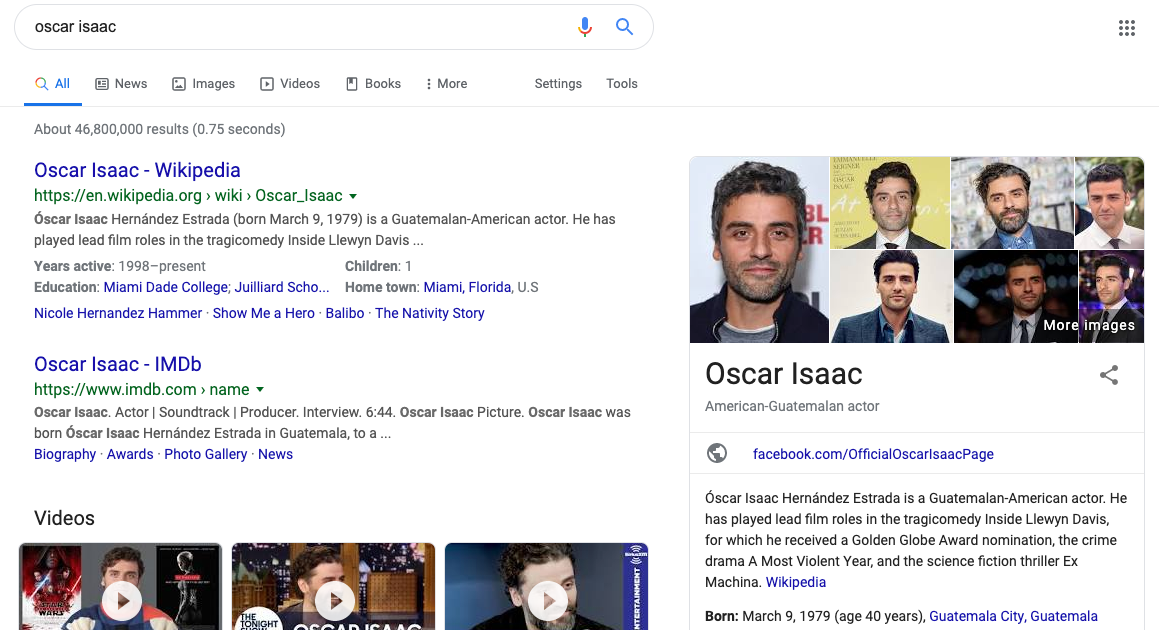Switch to the Videos tab

pos(290,84)
